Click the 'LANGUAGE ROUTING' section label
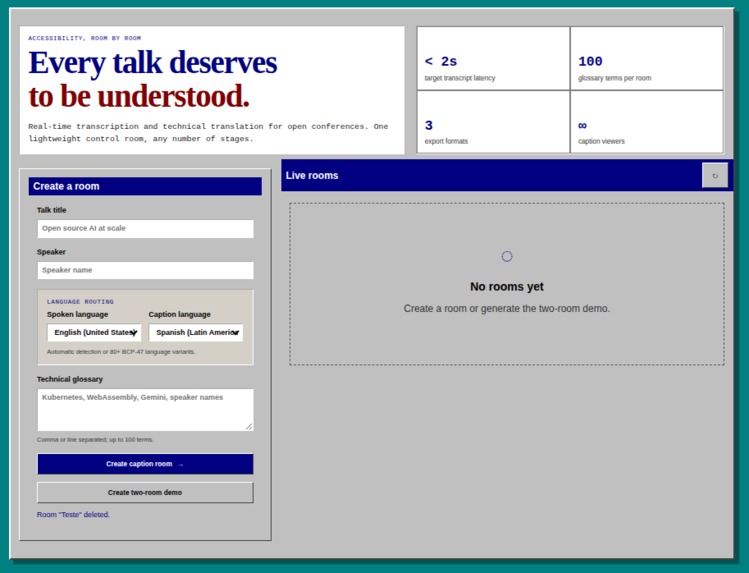Image resolution: width=749 pixels, height=573 pixels. coord(80,302)
